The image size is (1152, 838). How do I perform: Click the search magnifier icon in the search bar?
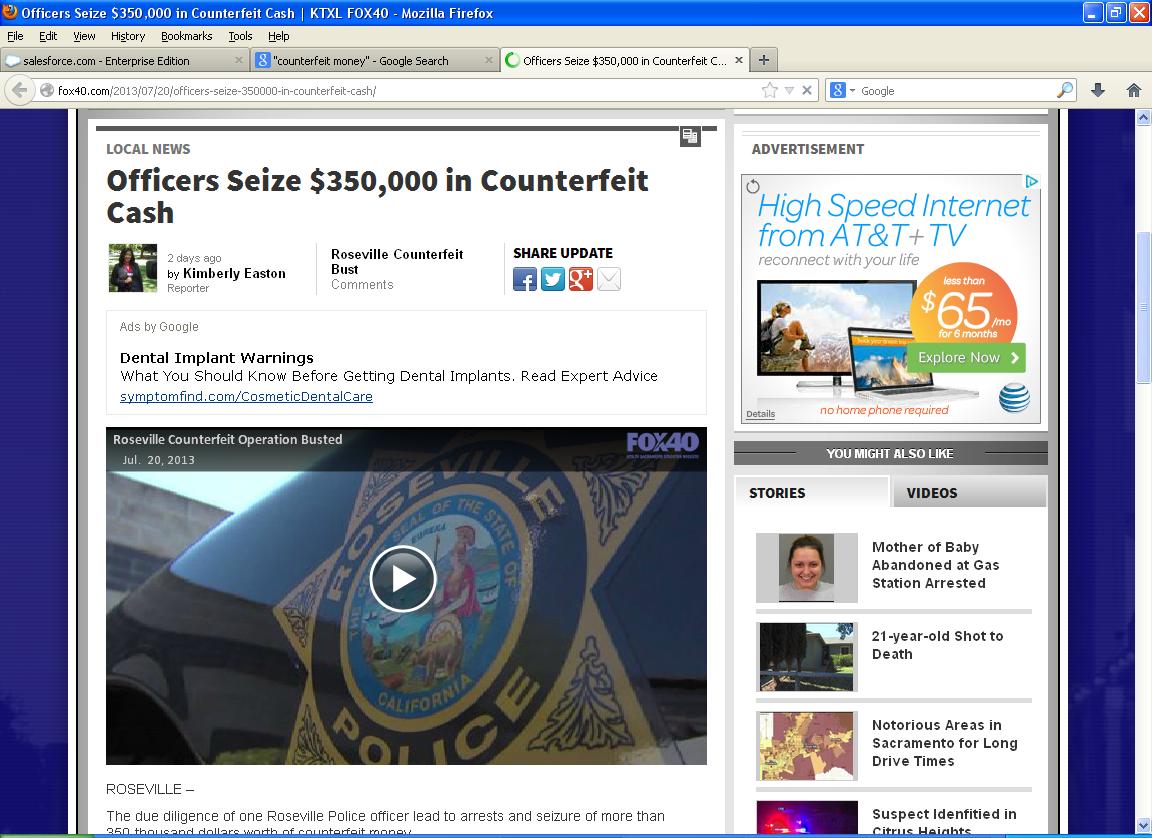(1064, 90)
